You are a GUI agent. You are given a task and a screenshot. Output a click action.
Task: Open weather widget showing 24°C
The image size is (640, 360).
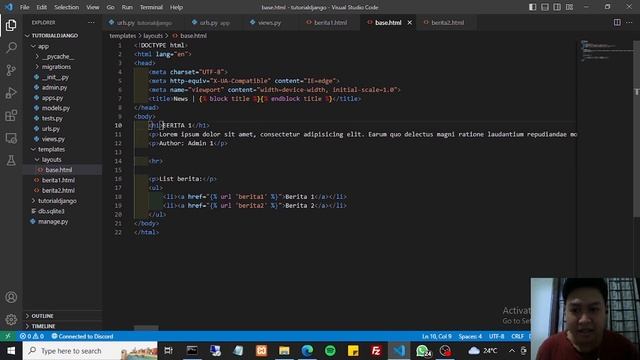click(483, 351)
